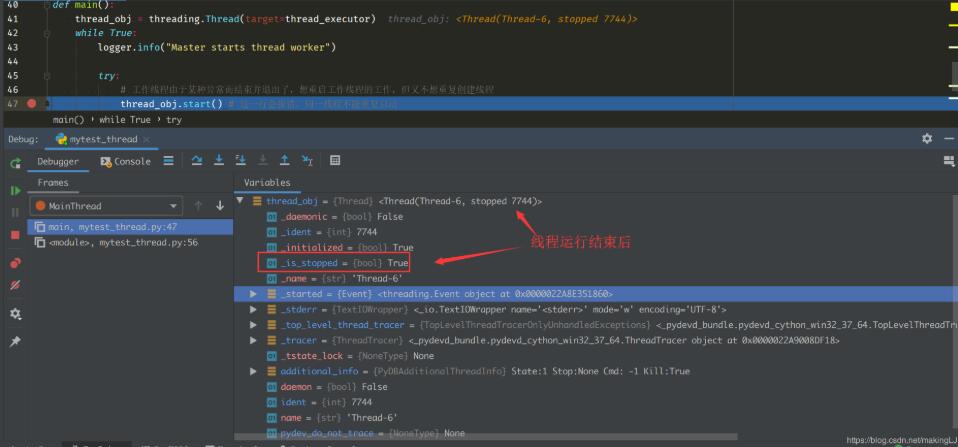The image size is (958, 447).
Task: Open Debug tool window gear settings
Action: point(927,139)
